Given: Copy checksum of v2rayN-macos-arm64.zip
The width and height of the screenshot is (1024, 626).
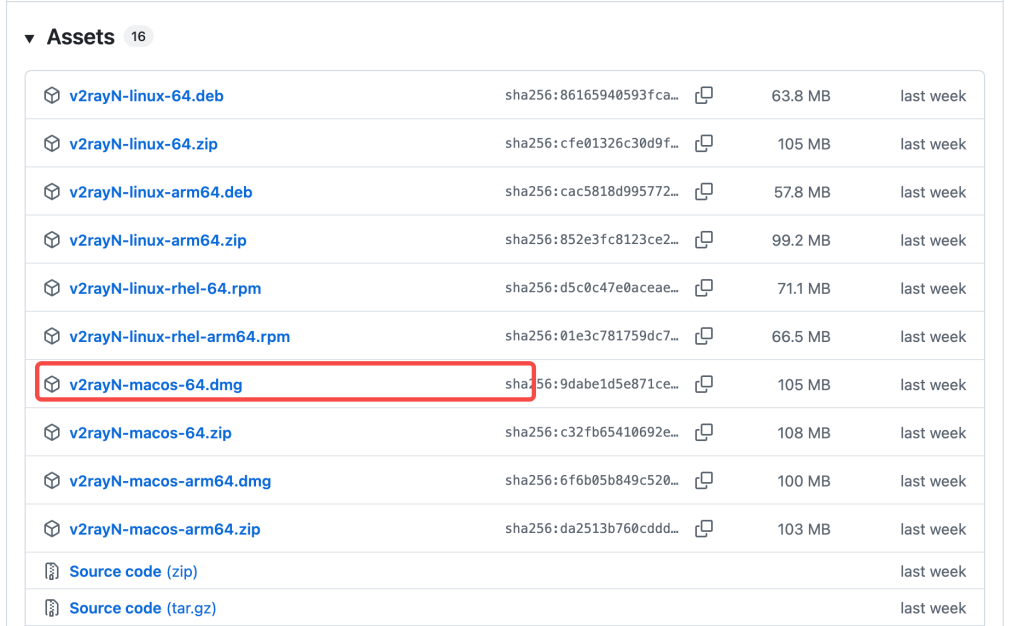Looking at the screenshot, I should click(x=704, y=529).
